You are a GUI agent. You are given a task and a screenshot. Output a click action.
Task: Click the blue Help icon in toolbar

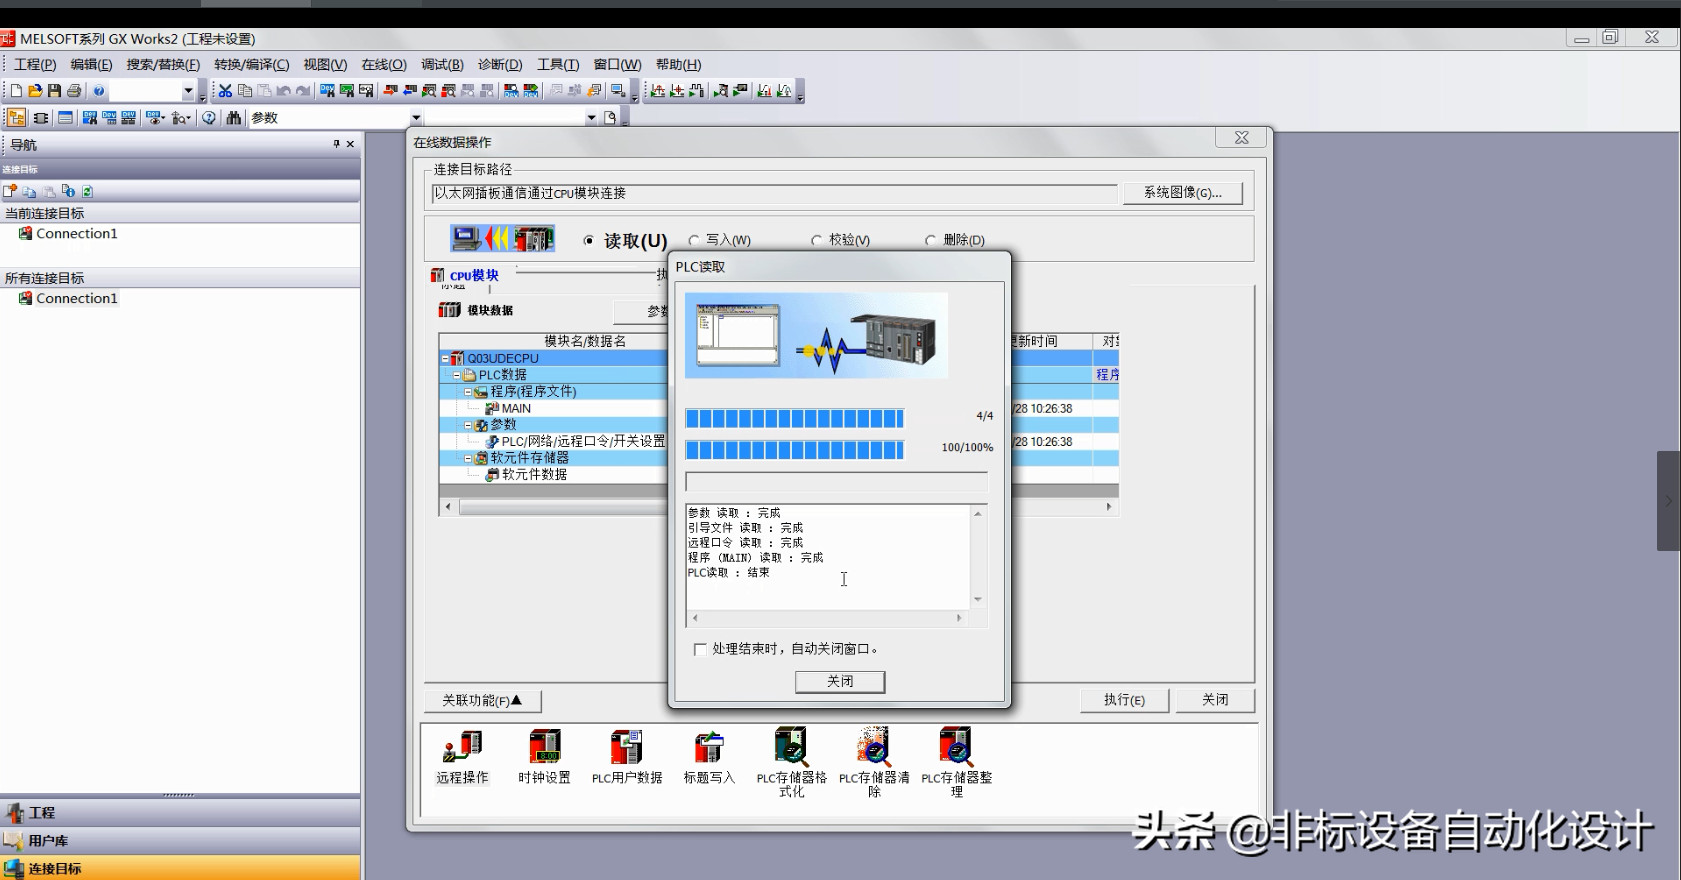point(99,91)
